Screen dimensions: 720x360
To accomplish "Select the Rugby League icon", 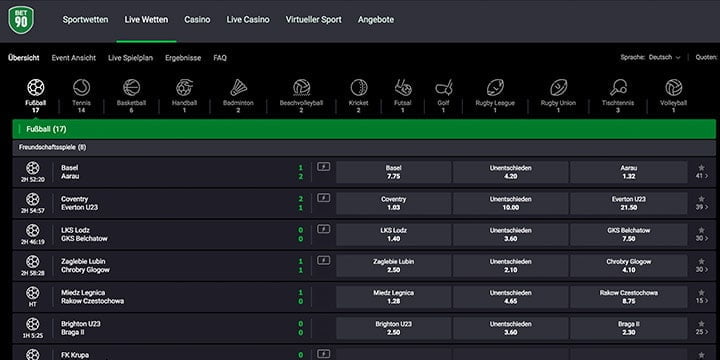I will click(495, 87).
